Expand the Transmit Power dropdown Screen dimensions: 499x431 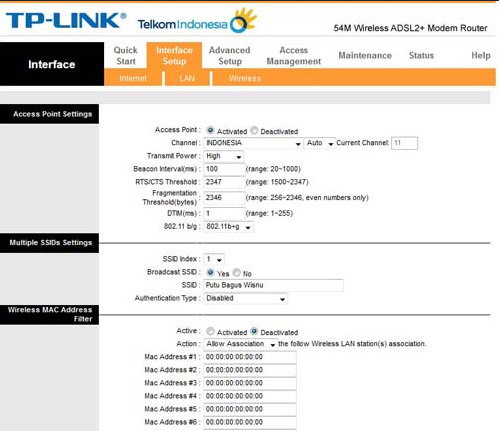tap(223, 156)
